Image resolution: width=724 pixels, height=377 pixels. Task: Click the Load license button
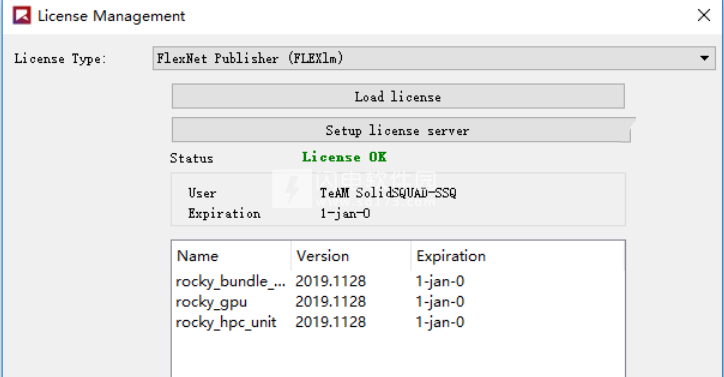398,96
